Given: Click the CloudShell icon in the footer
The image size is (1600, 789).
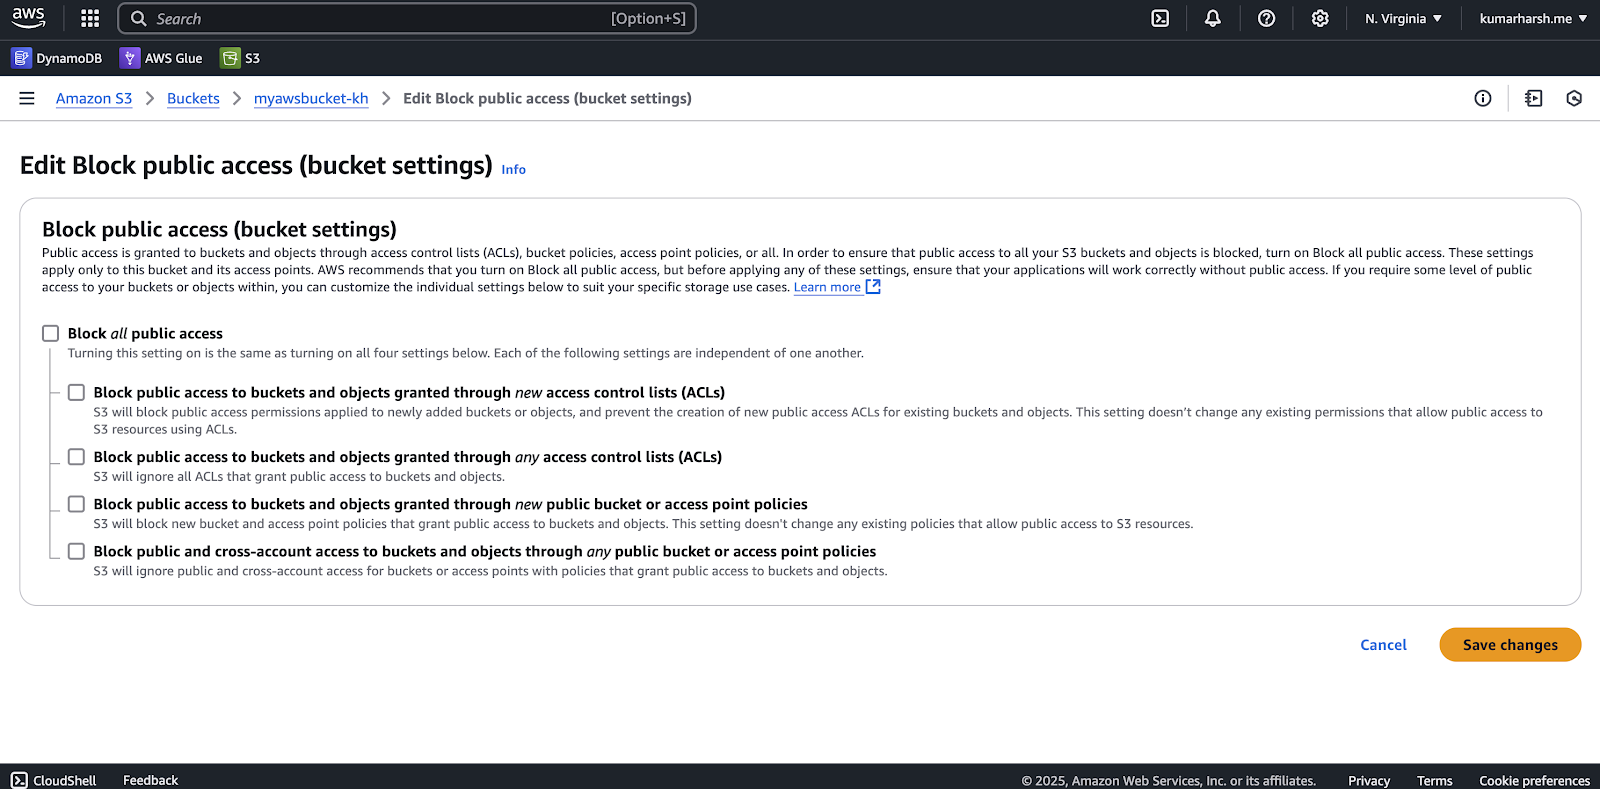Looking at the screenshot, I should [x=19, y=780].
